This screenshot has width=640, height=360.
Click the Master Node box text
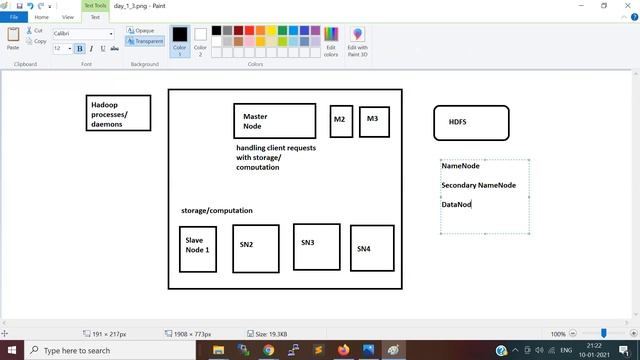click(255, 121)
